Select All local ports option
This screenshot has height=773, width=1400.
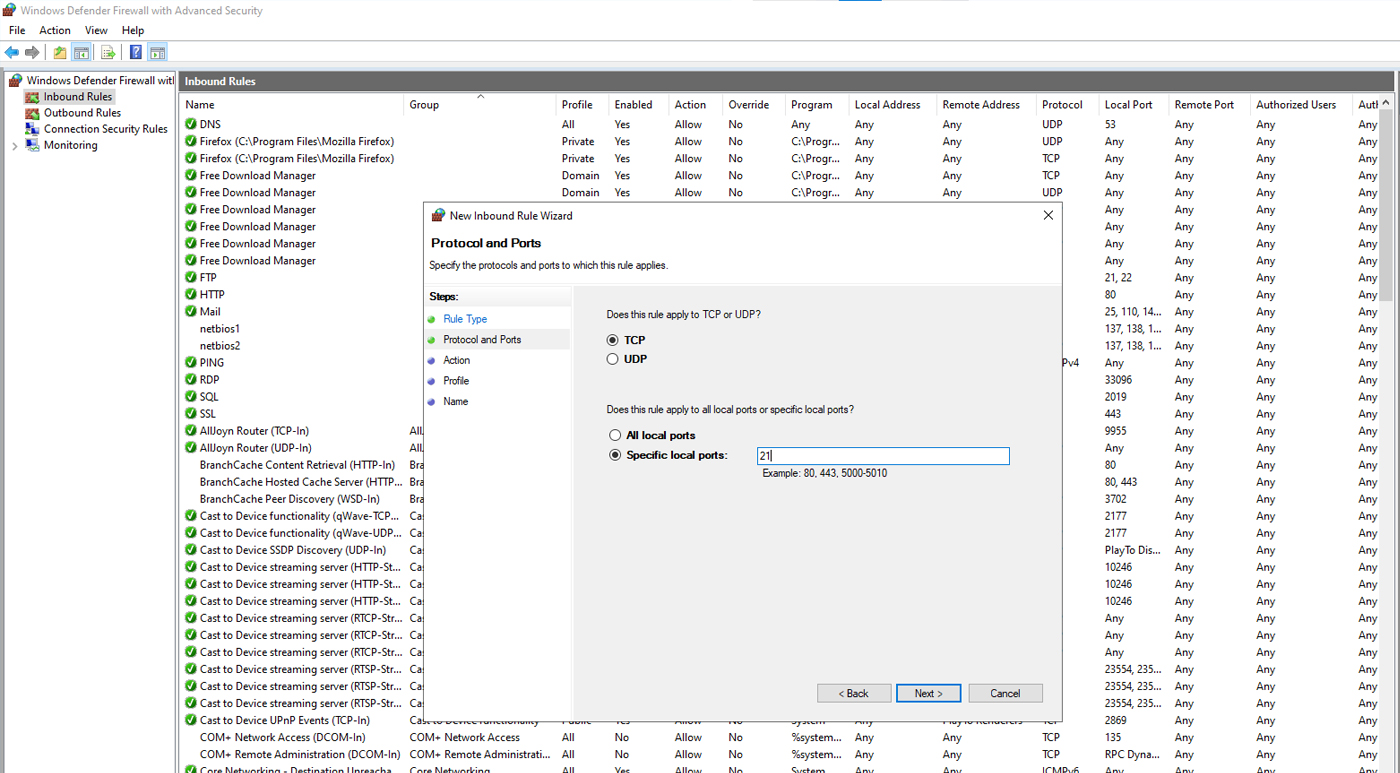(615, 435)
